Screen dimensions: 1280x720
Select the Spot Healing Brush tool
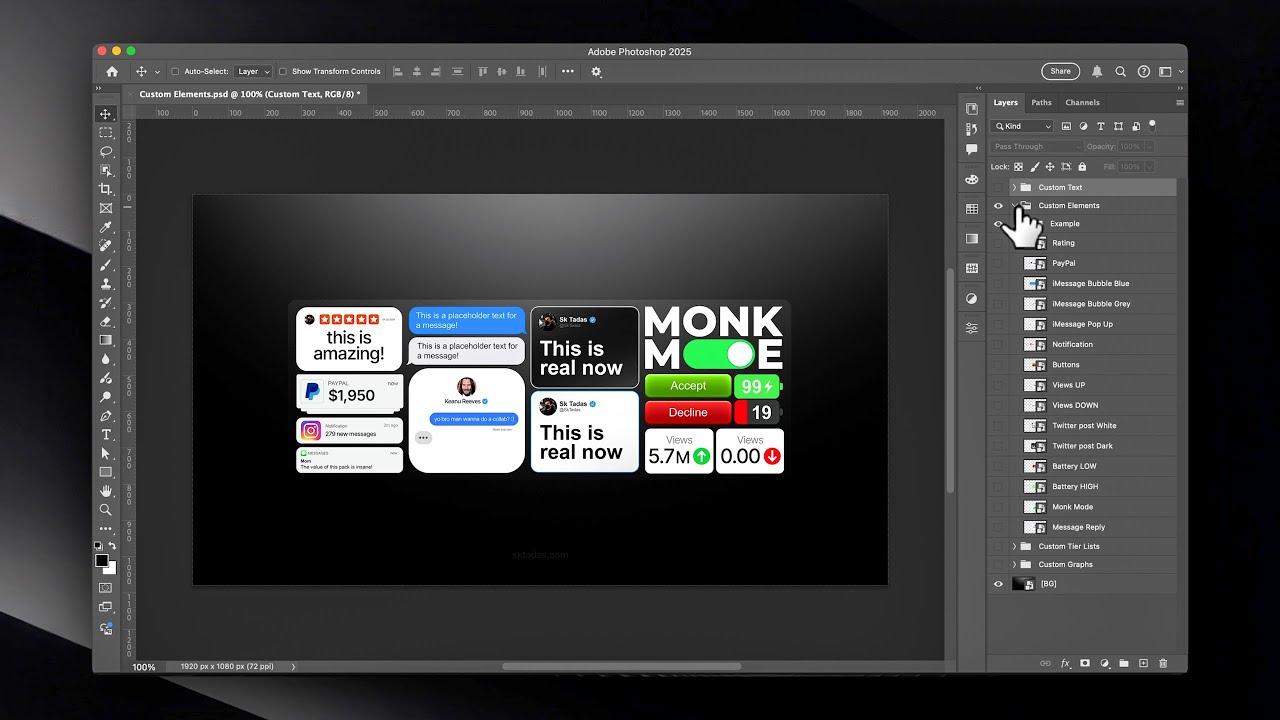(x=106, y=246)
